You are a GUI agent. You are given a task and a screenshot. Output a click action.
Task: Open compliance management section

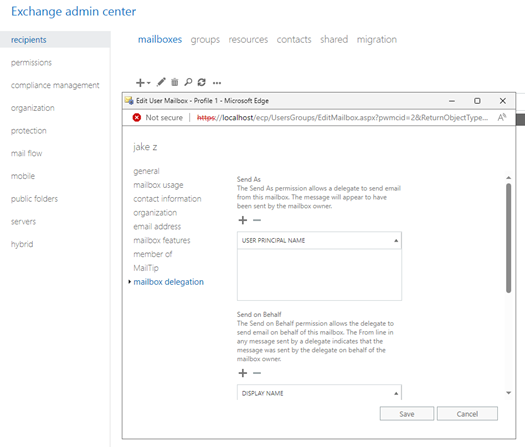(55, 85)
